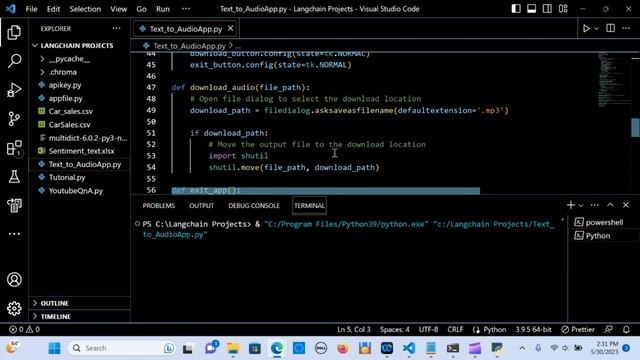Viewport: 640px width, 360px height.
Task: Change end of line sequence CRLF
Action: click(x=455, y=329)
